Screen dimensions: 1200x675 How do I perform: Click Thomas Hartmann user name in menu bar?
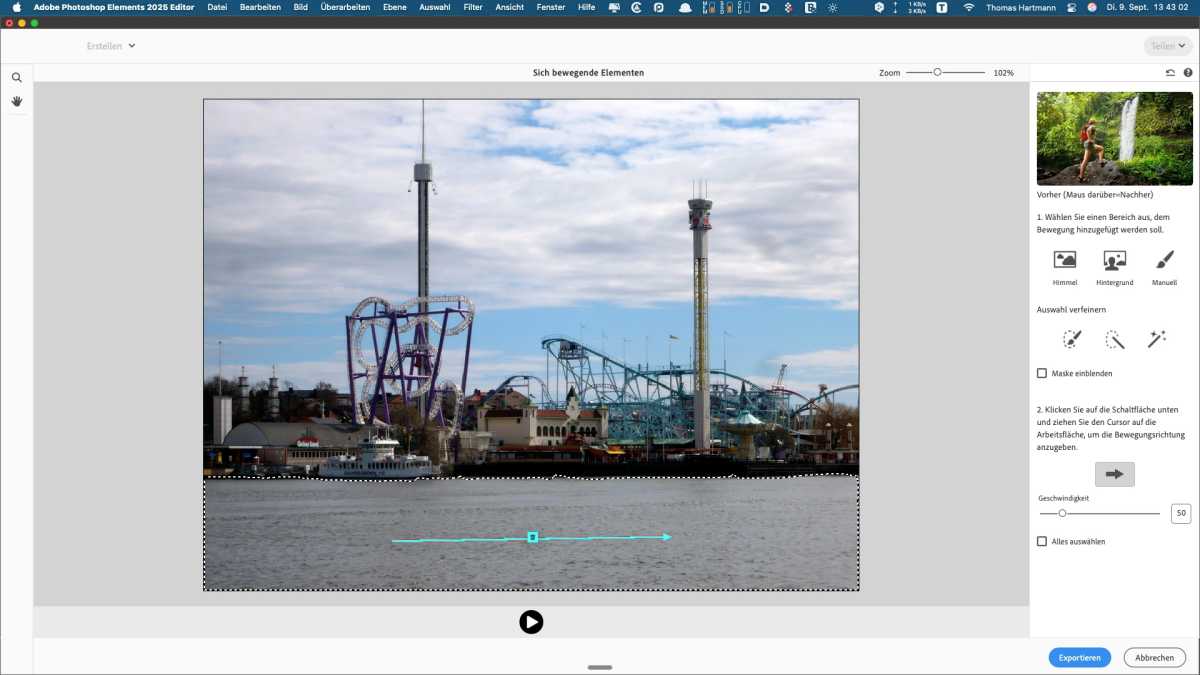1019,7
